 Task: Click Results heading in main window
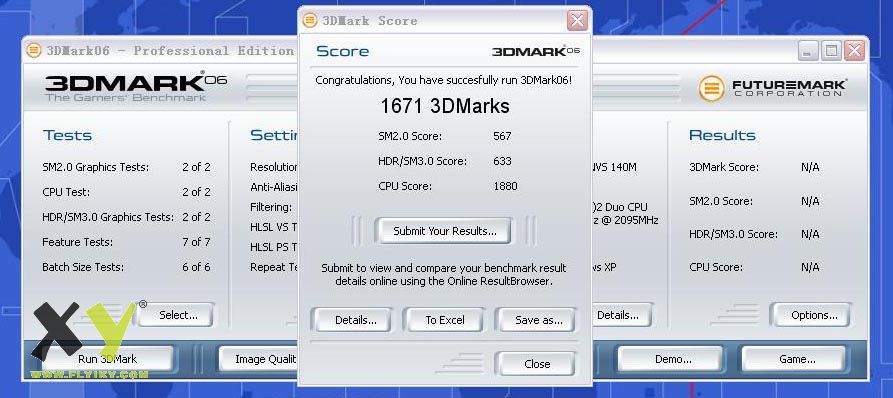click(722, 136)
